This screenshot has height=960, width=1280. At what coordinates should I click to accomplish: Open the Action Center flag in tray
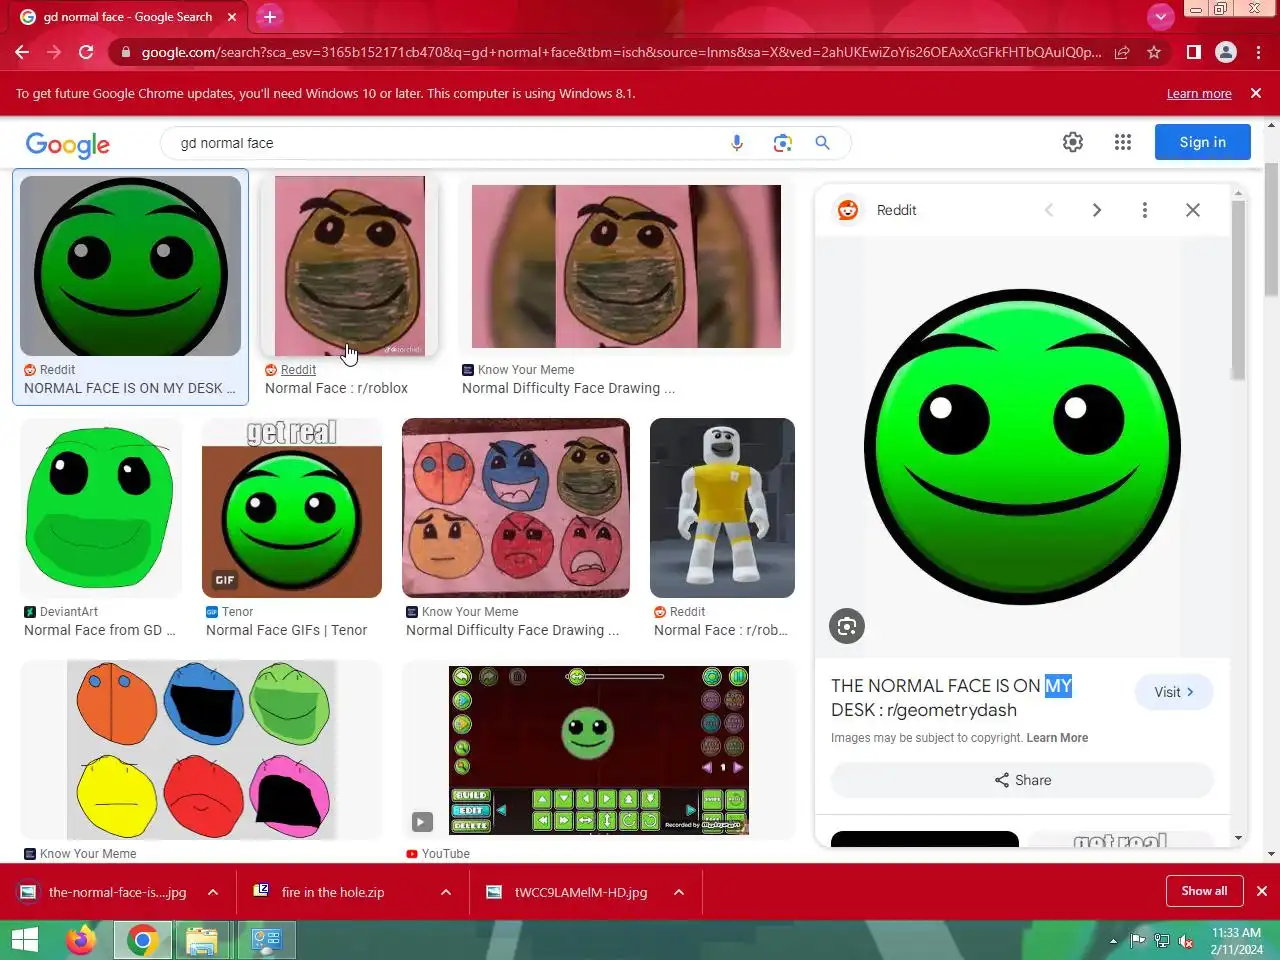click(1138, 941)
